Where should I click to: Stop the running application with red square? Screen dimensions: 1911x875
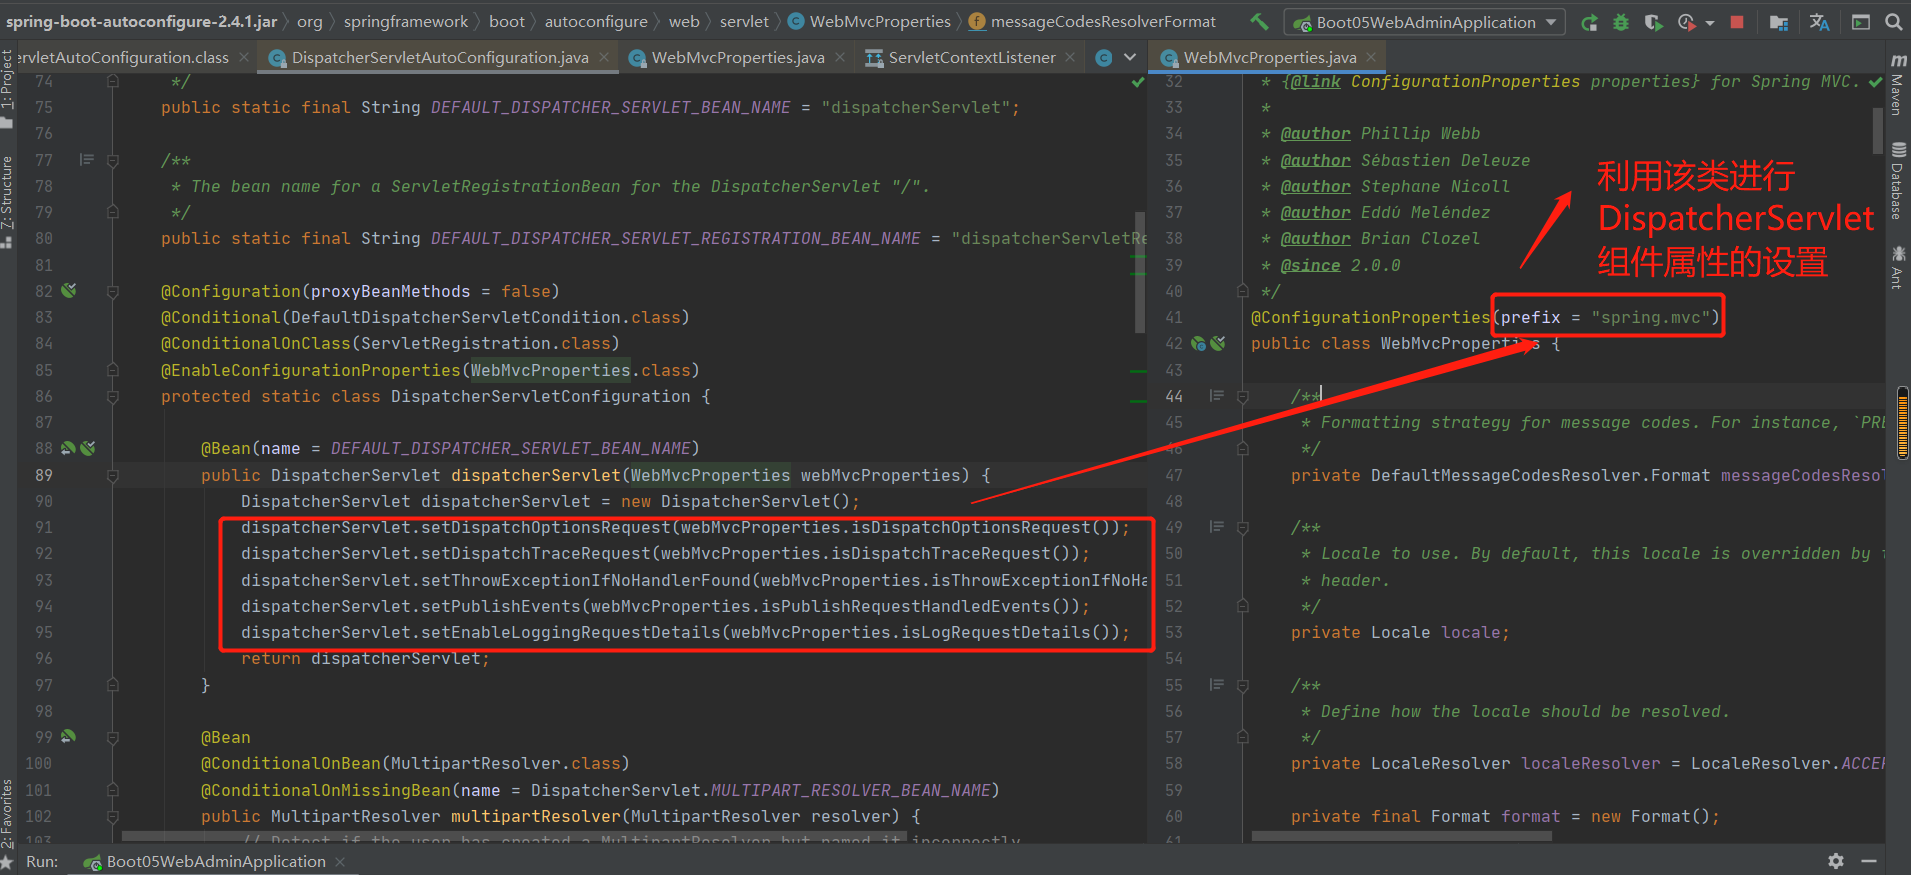click(1737, 22)
